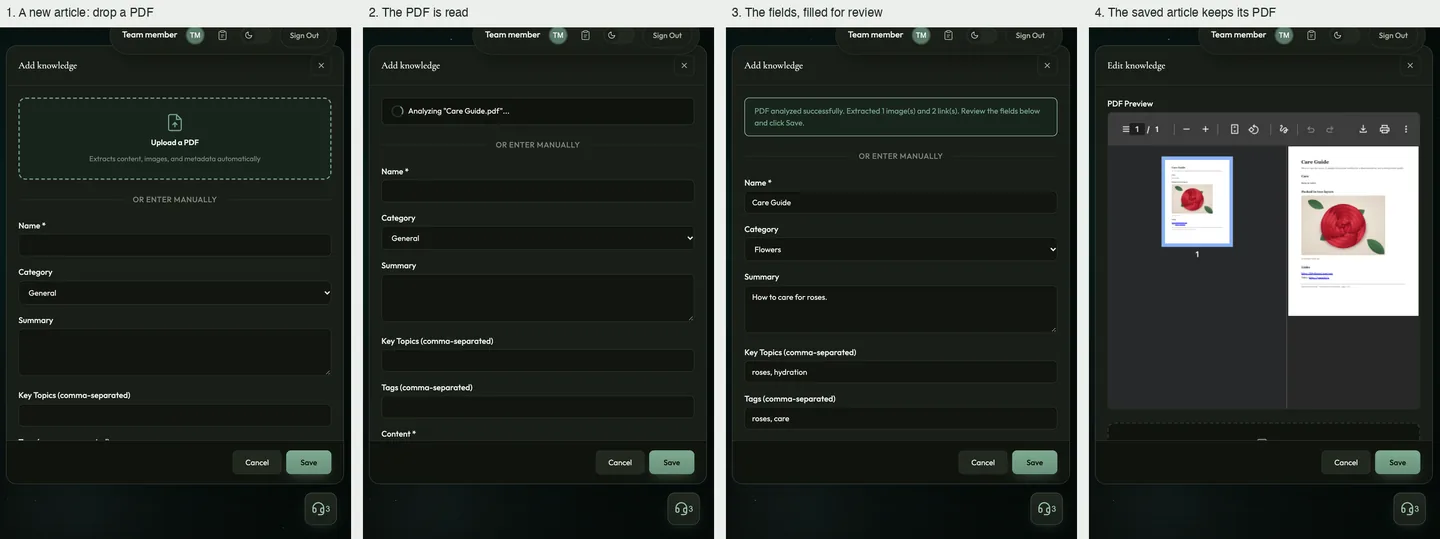
Task: Click the fit to page icon in PDF toolbar
Action: tap(1235, 129)
